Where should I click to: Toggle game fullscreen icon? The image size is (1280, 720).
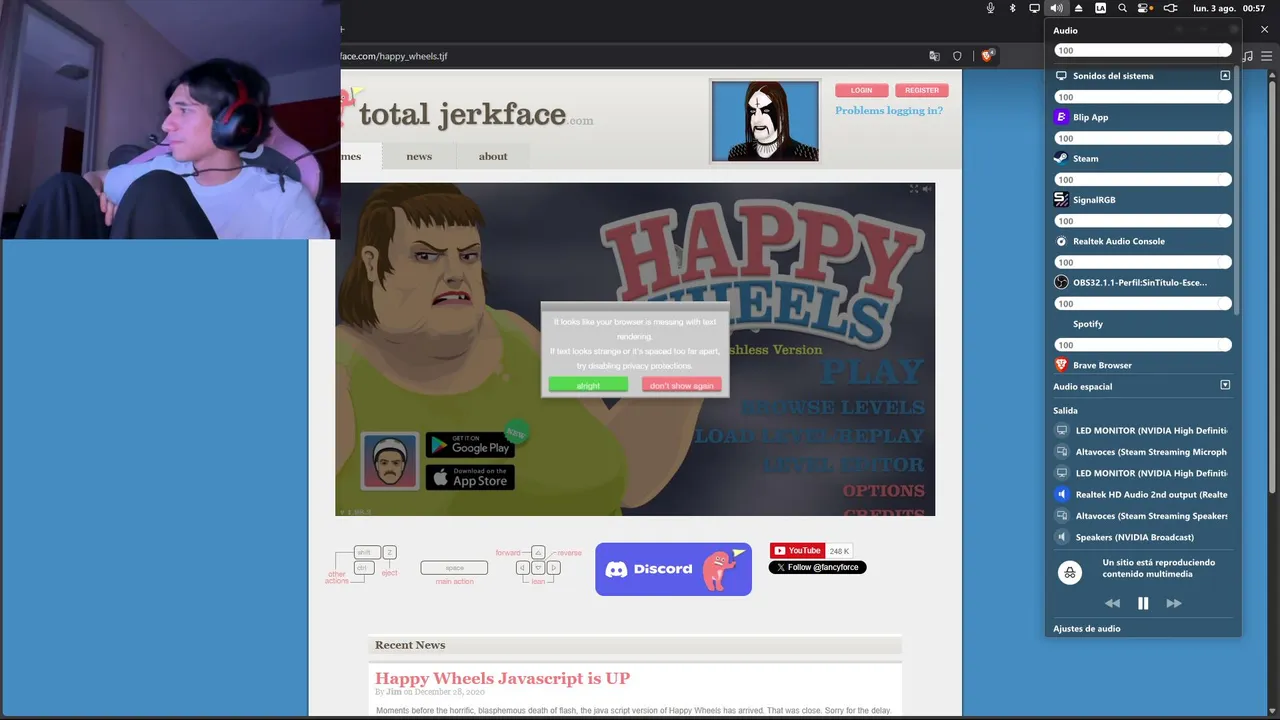(x=913, y=189)
